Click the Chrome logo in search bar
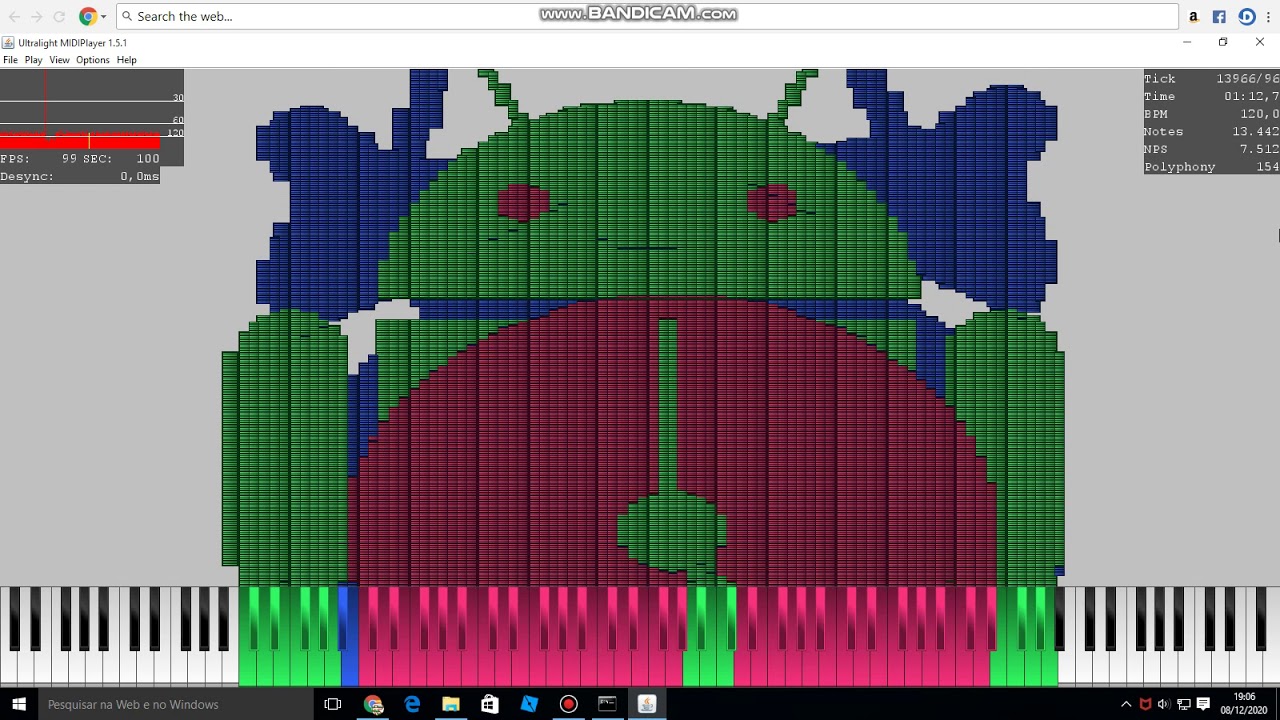1280x720 pixels. (x=88, y=17)
